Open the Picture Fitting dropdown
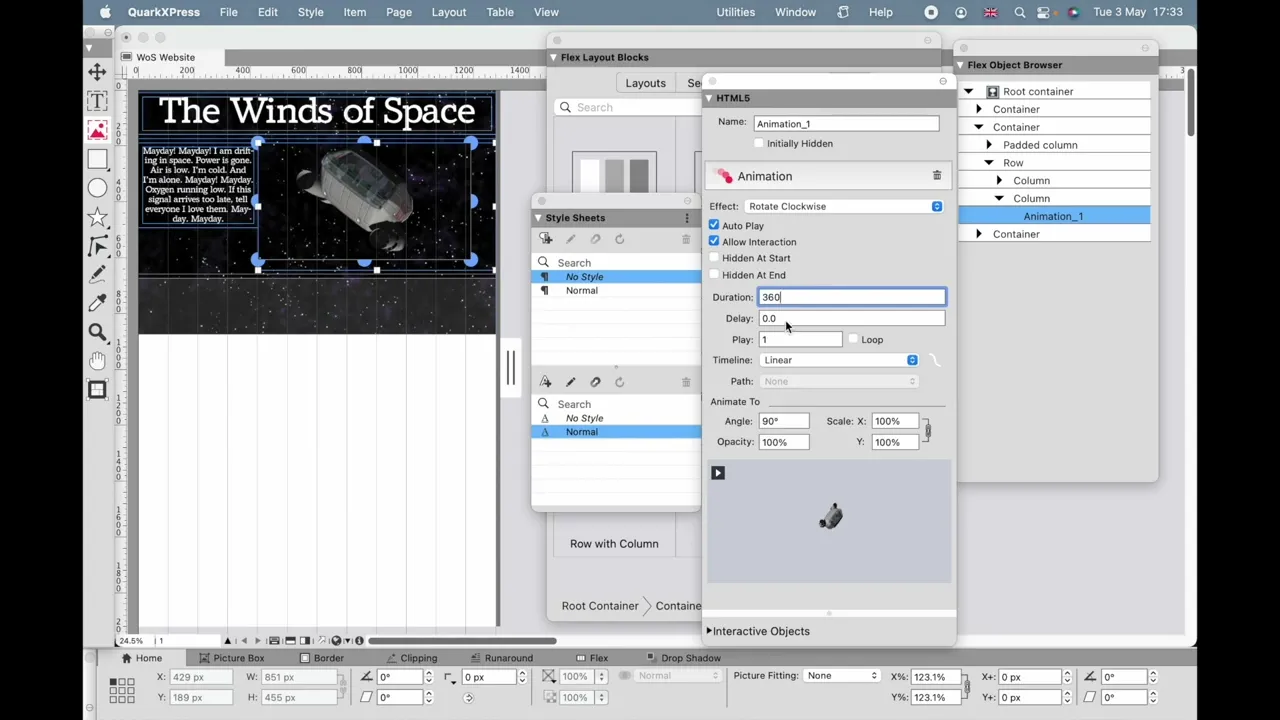 coord(840,676)
